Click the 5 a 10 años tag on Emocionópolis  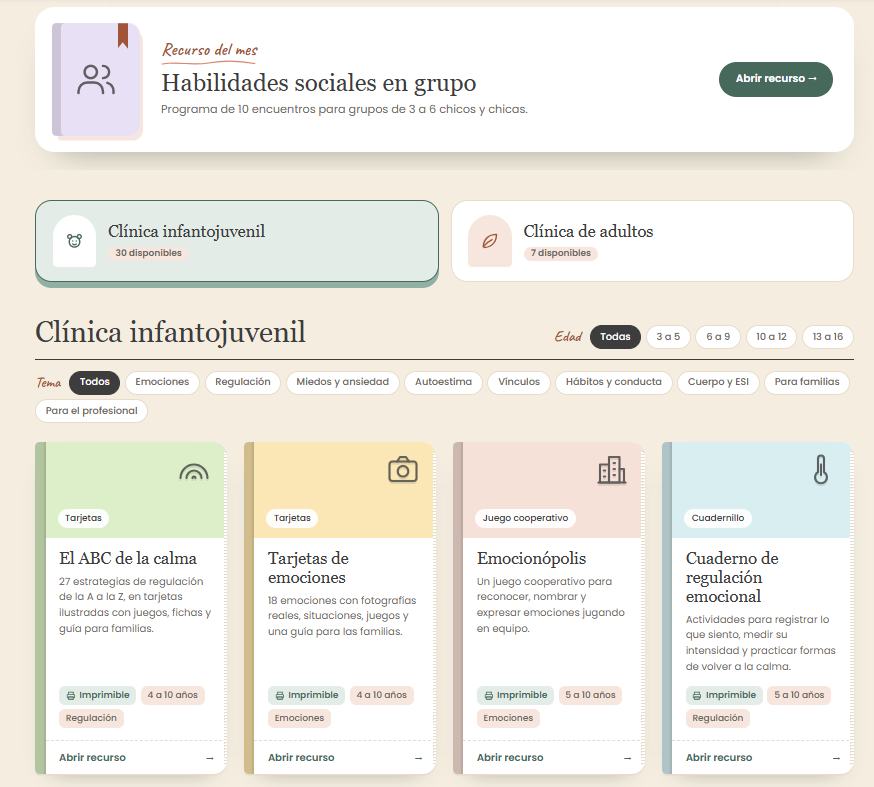click(x=590, y=695)
